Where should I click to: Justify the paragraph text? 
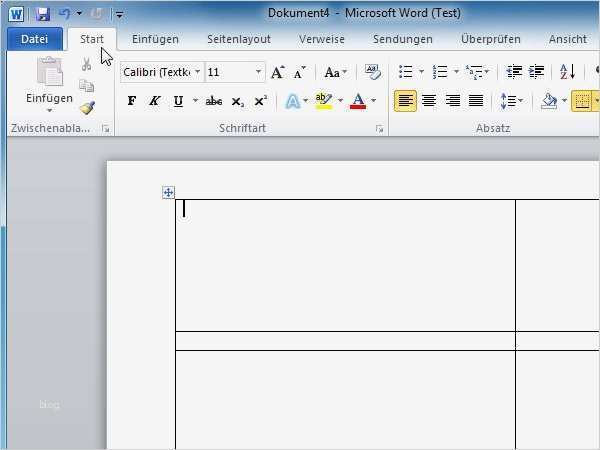pos(476,101)
